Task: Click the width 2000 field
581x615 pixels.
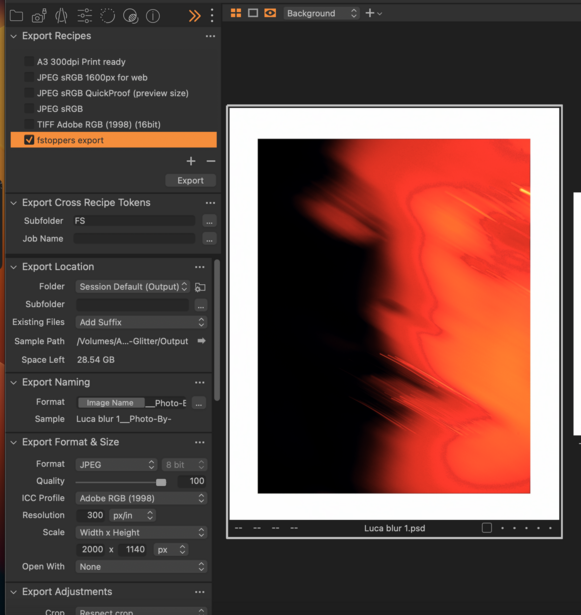Action: [91, 549]
